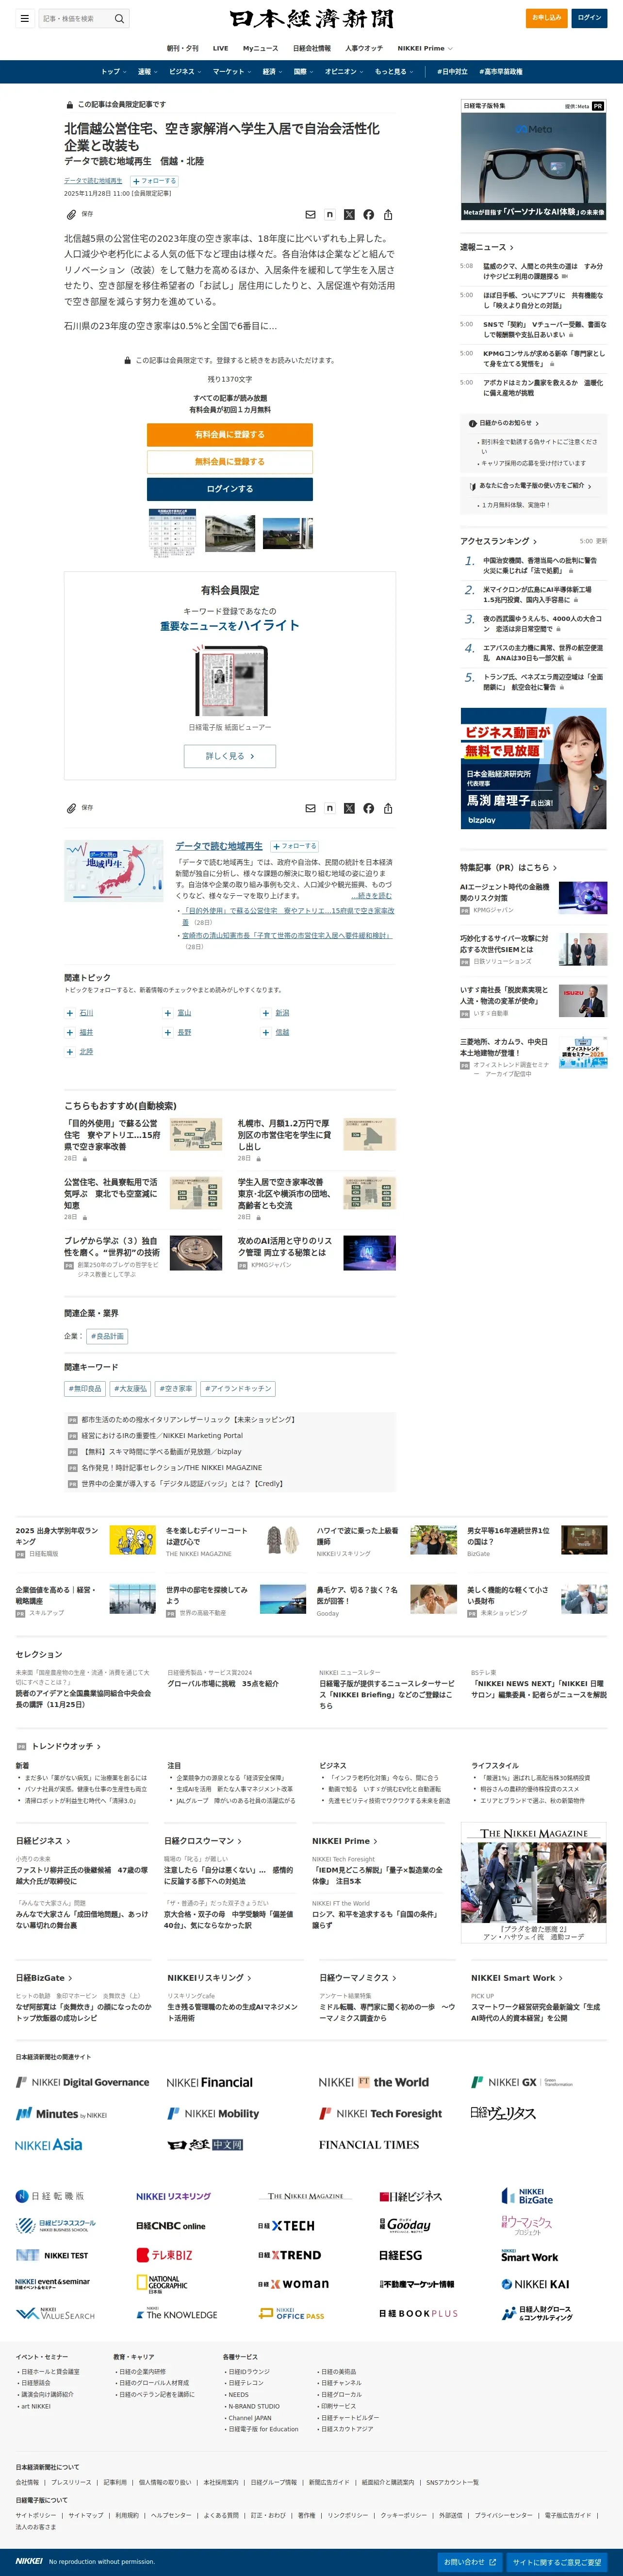Click the X icon below article box
Image resolution: width=623 pixels, height=2576 pixels.
point(349,808)
